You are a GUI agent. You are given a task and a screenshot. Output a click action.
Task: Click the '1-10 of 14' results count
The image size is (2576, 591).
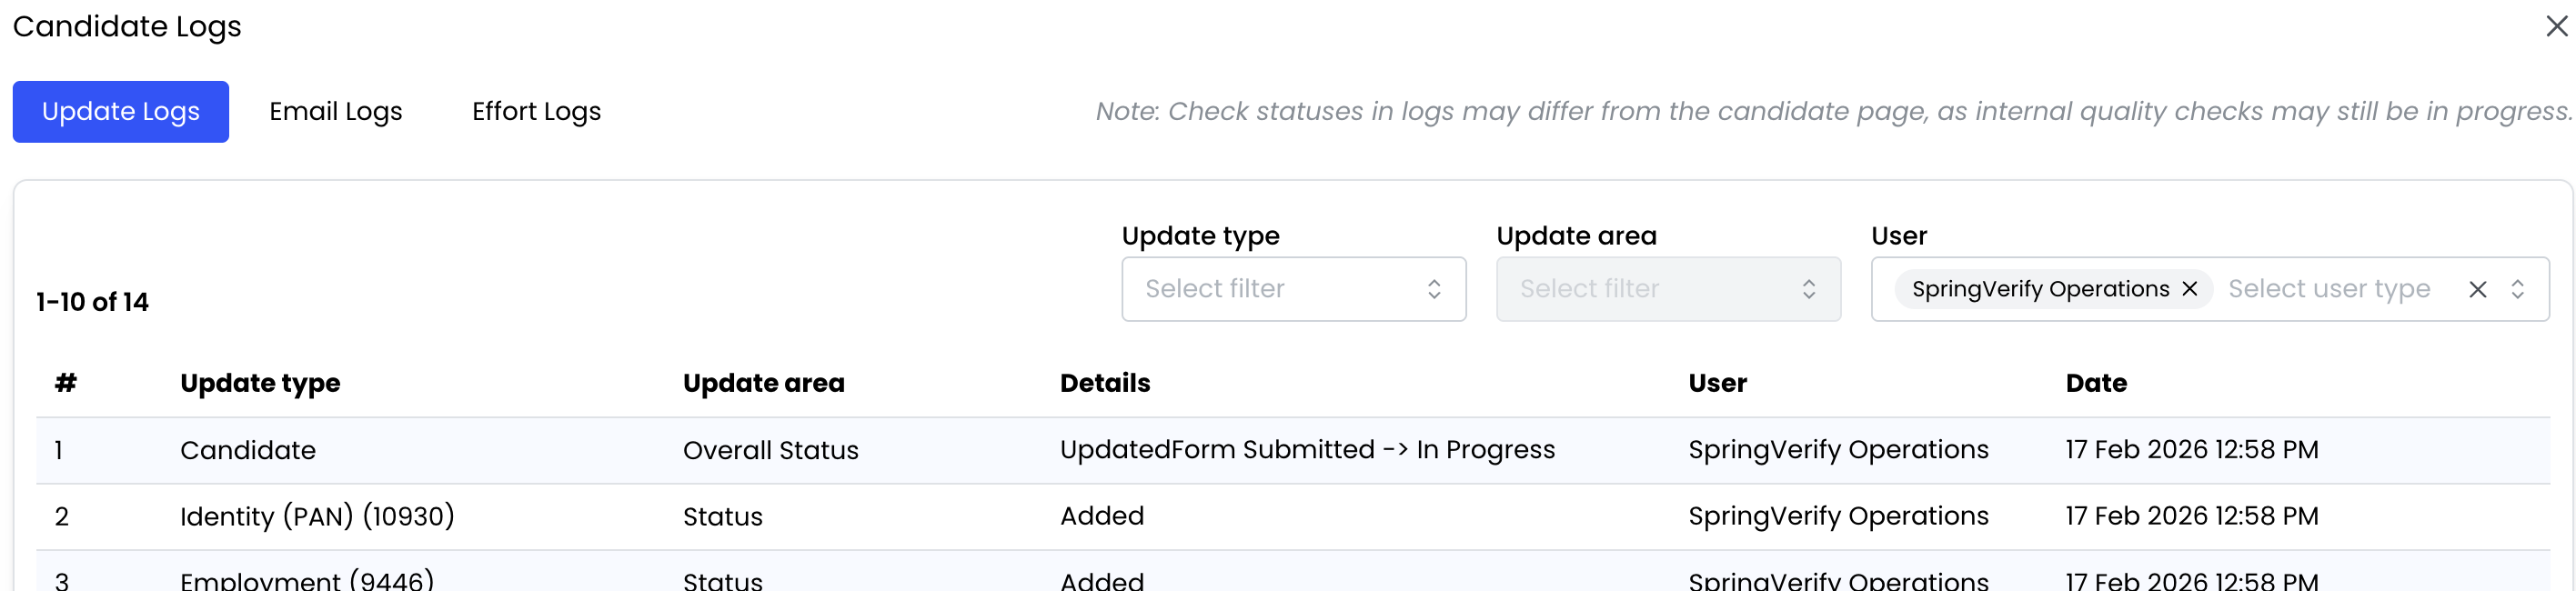click(92, 302)
